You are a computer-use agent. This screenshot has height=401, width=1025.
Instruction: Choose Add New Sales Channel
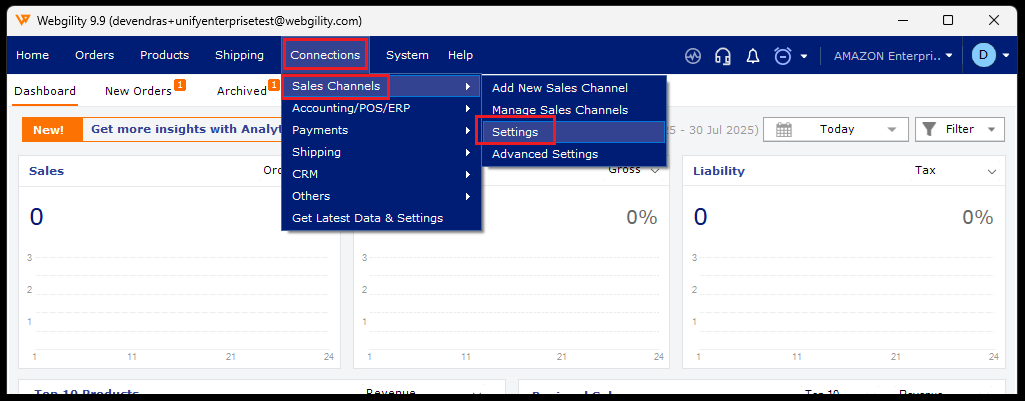pyautogui.click(x=560, y=88)
